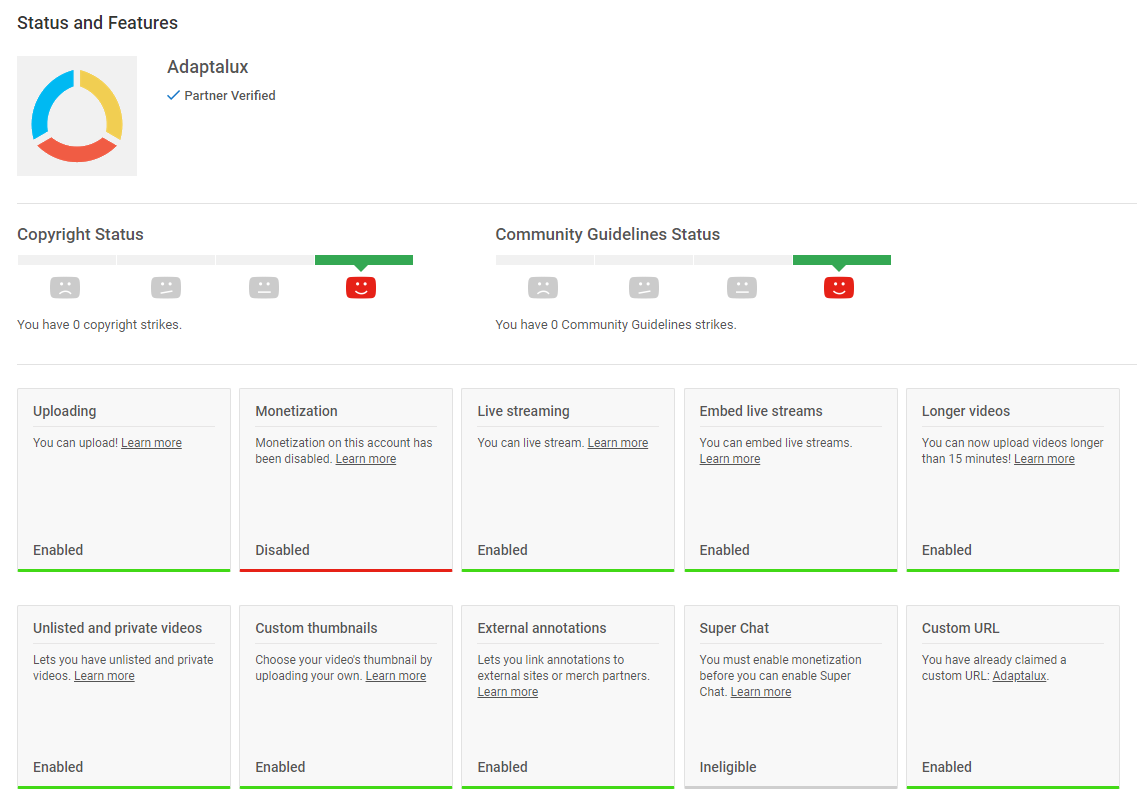Image resolution: width=1147 pixels, height=802 pixels.
Task: Click the Adaptalux channel logo thumbnail
Action: coord(77,116)
